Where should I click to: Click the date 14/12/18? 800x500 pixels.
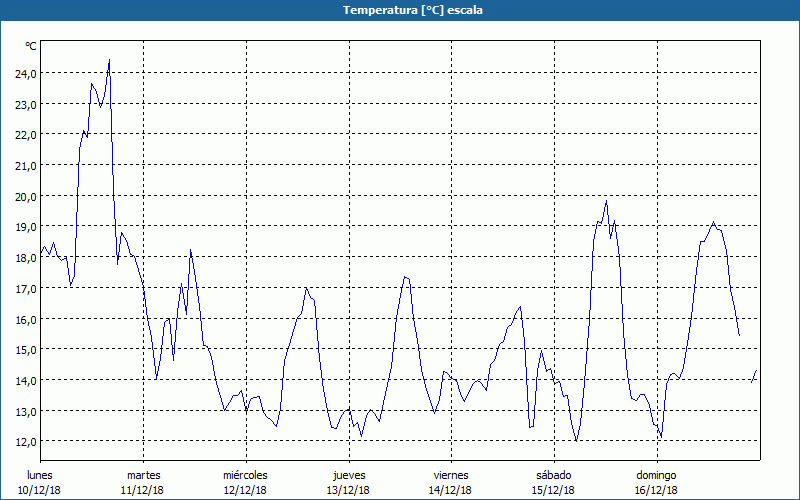[451, 490]
